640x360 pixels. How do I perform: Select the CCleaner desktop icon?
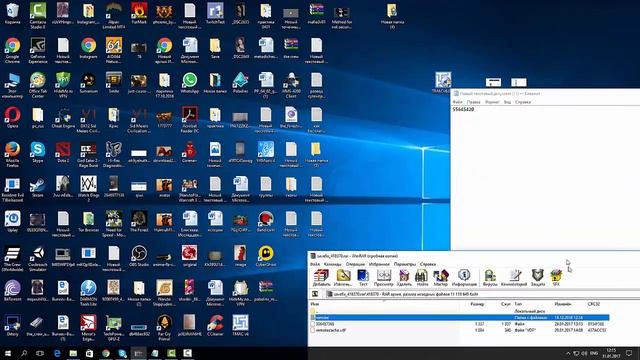(x=215, y=326)
